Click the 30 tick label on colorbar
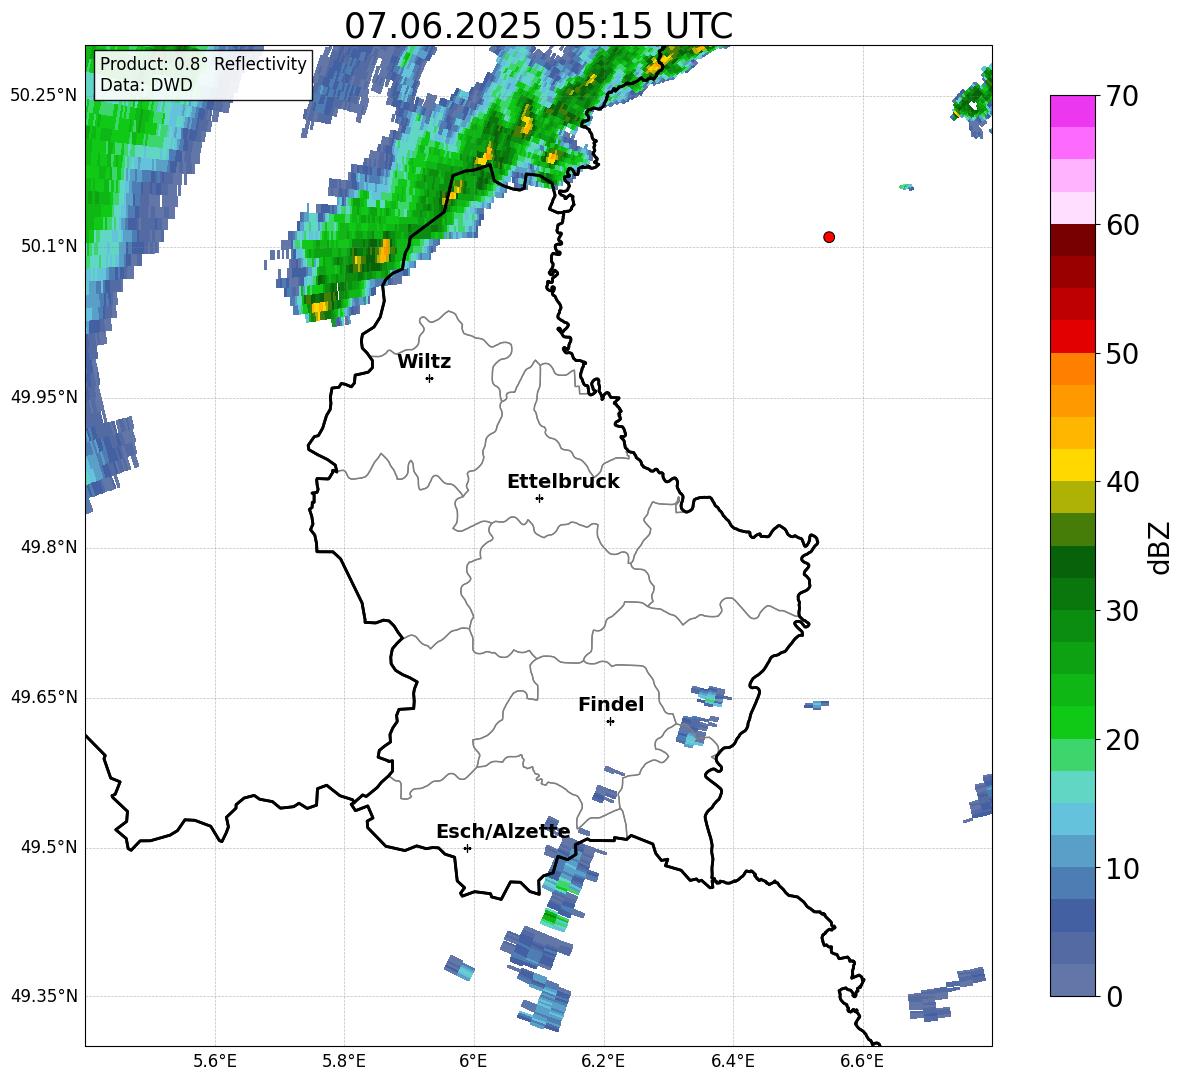1184x1081 pixels. pyautogui.click(x=1122, y=611)
